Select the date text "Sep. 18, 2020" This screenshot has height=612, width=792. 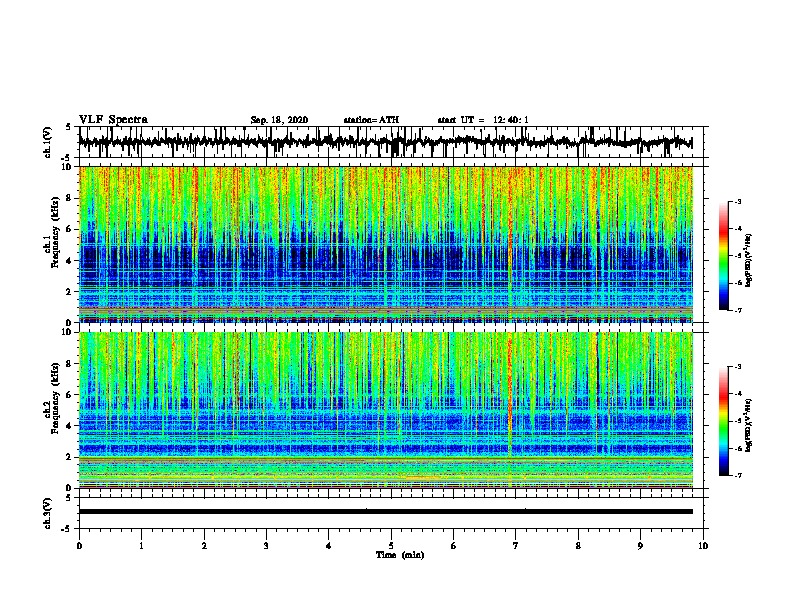tap(279, 120)
